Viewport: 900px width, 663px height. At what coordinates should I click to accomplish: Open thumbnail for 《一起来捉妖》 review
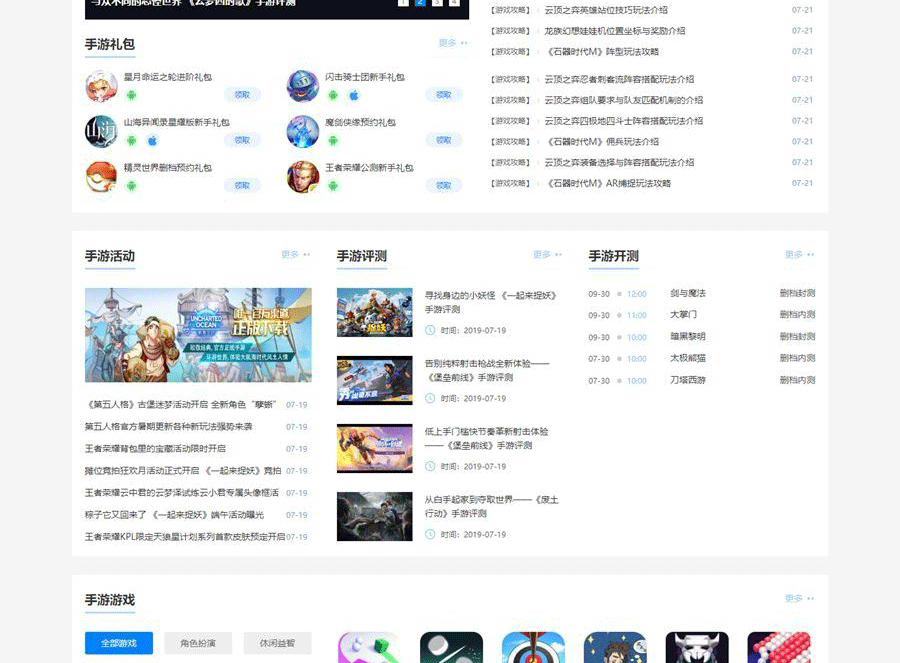coord(374,312)
